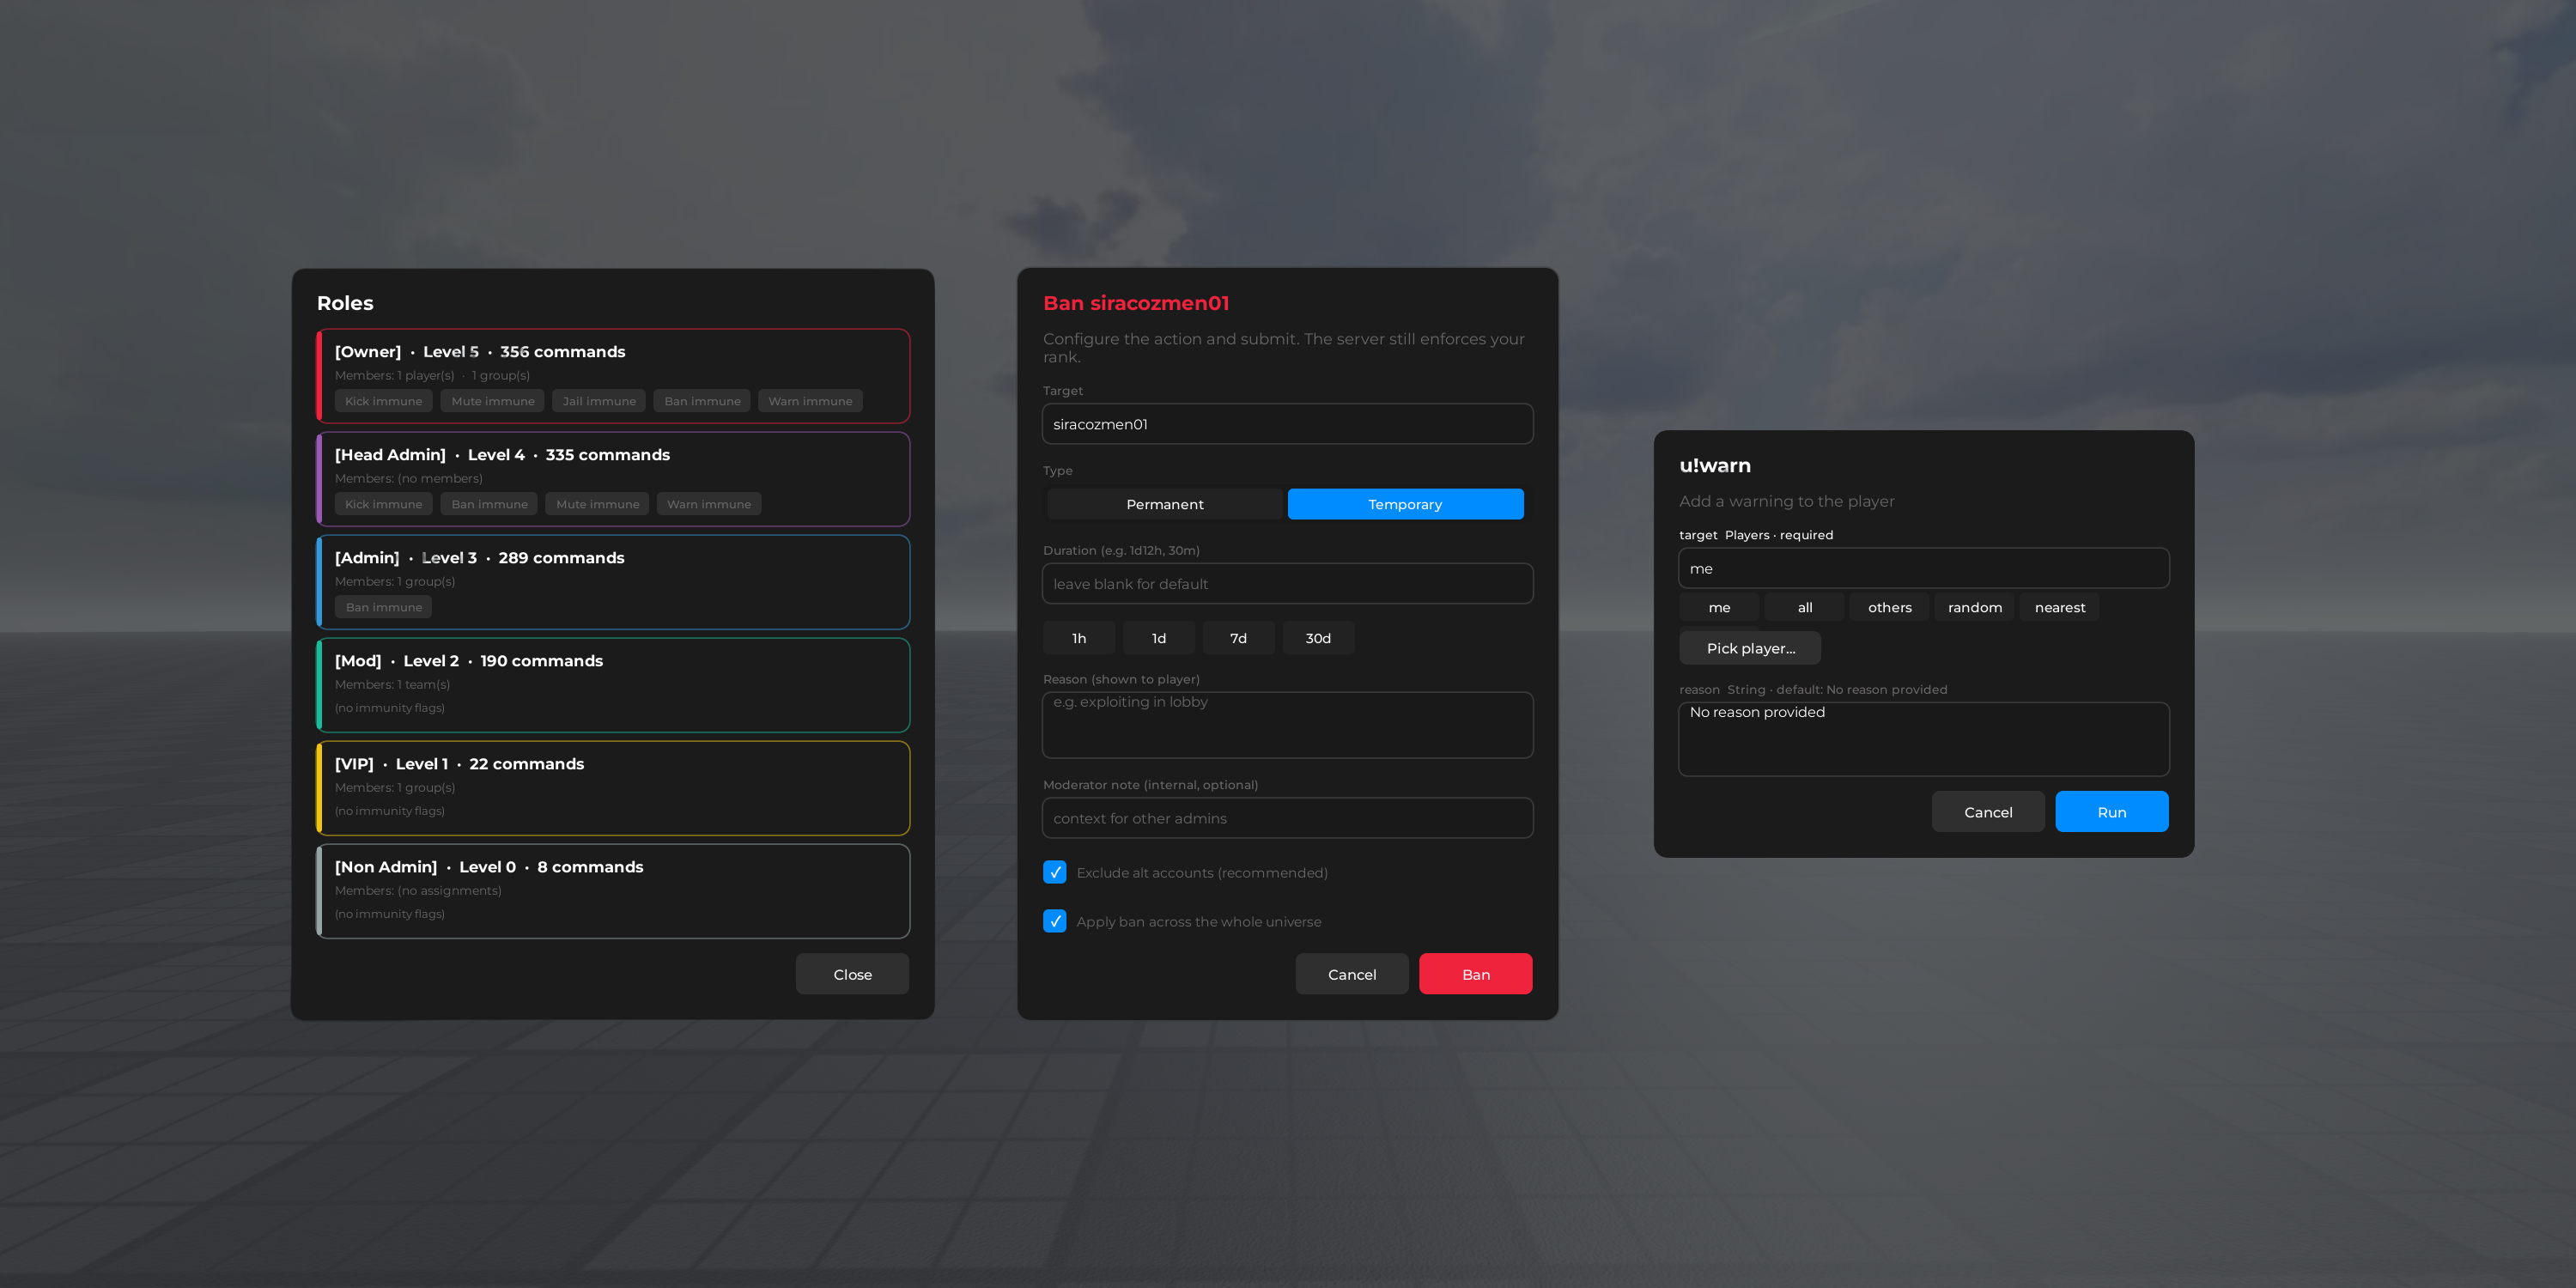Image resolution: width=2576 pixels, height=1288 pixels.
Task: Click Owner's Warn immune tag
Action: 810,401
